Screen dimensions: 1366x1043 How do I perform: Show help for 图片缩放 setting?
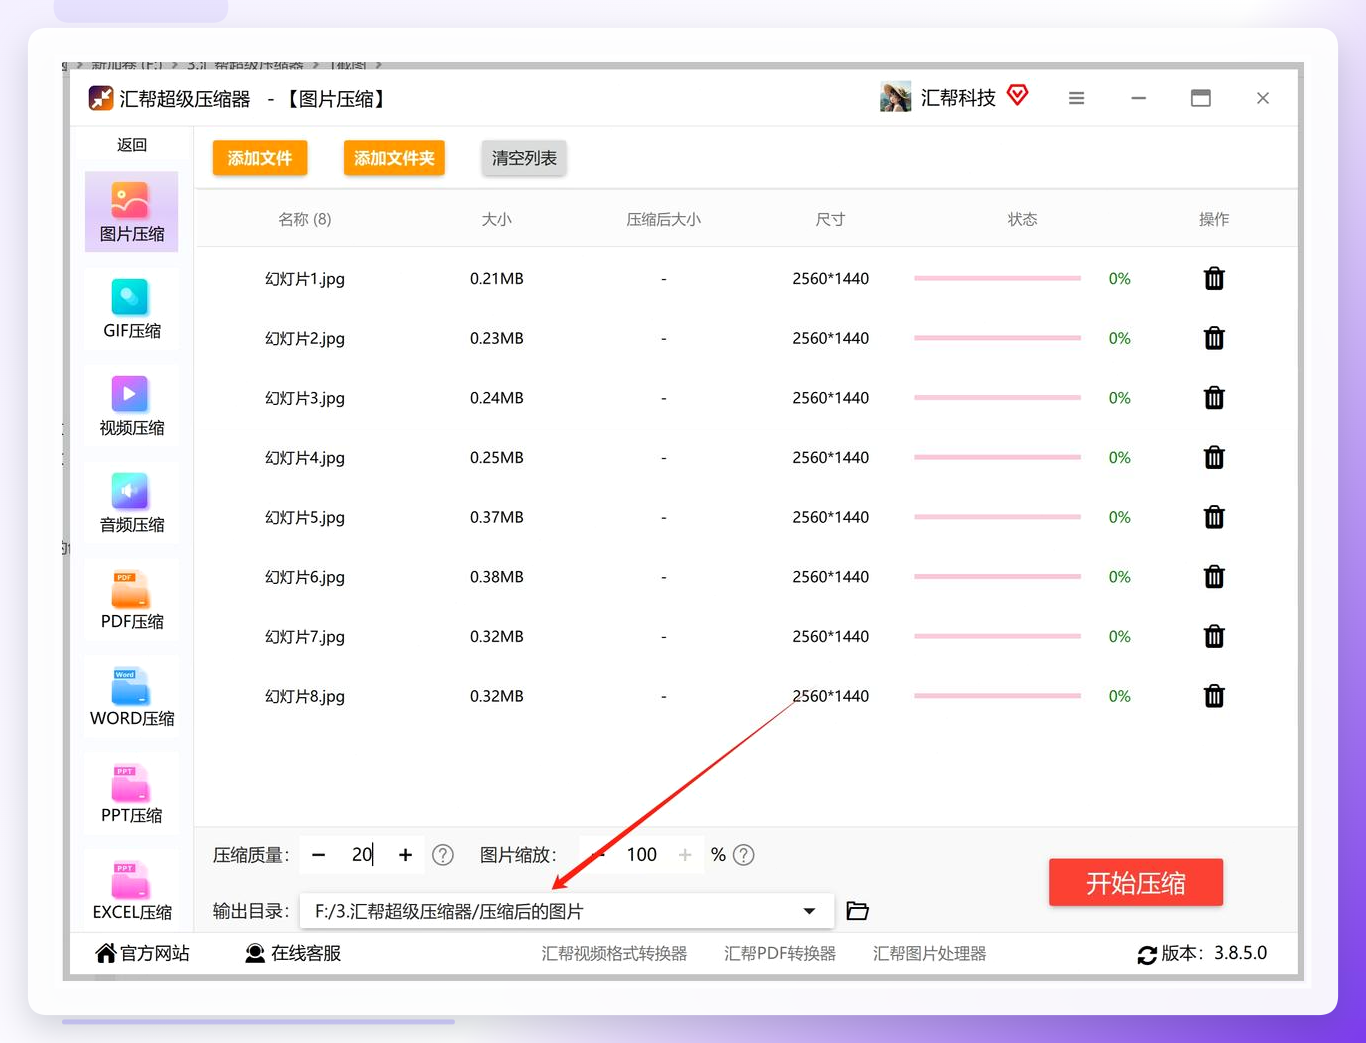(744, 855)
